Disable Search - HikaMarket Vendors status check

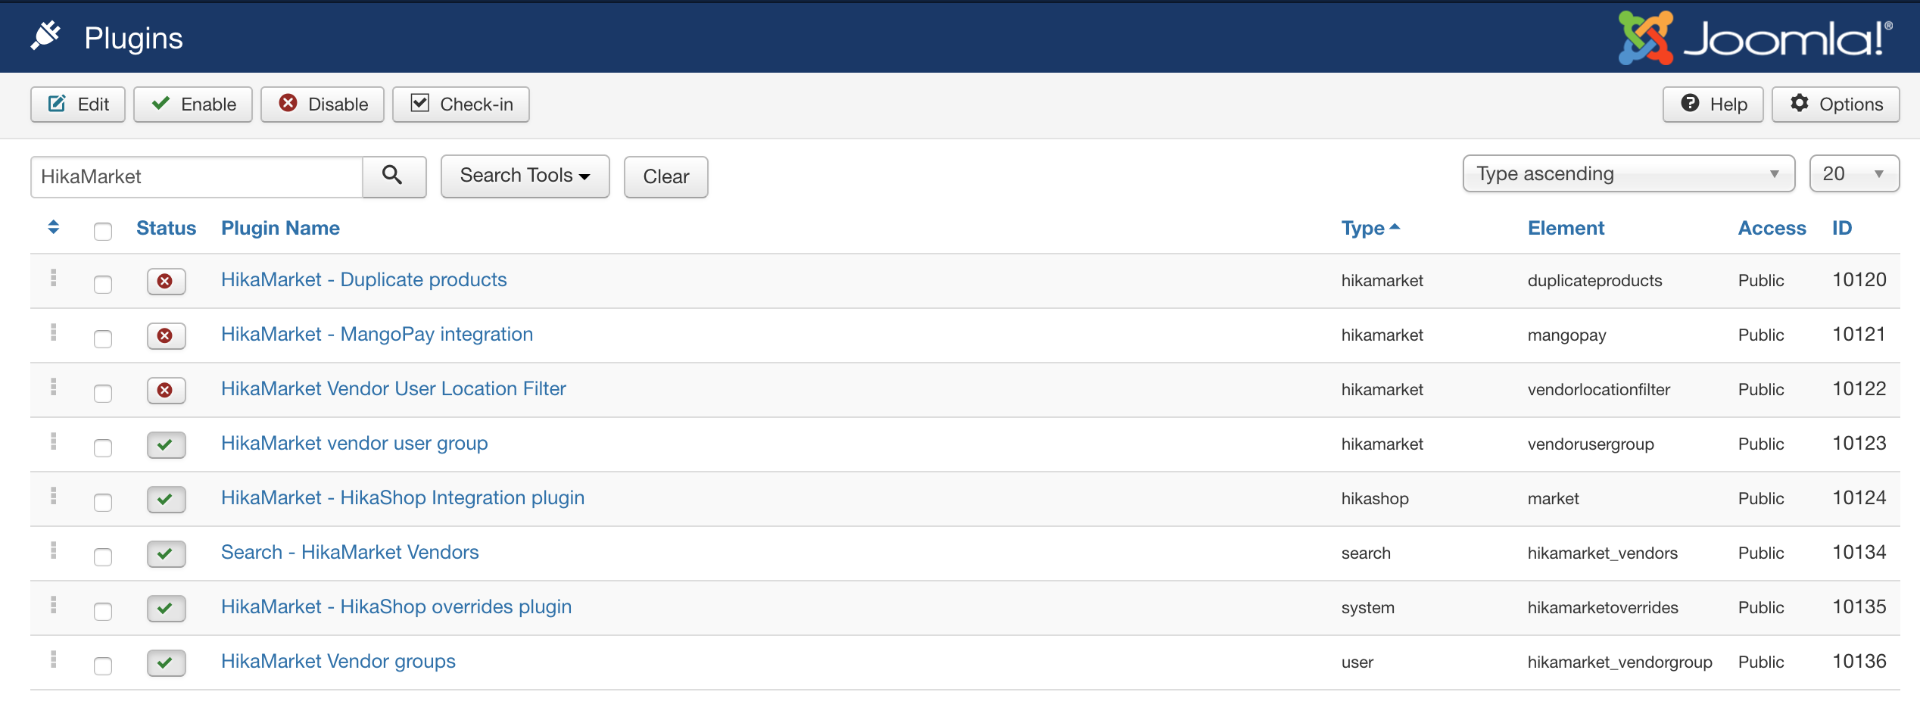(166, 554)
